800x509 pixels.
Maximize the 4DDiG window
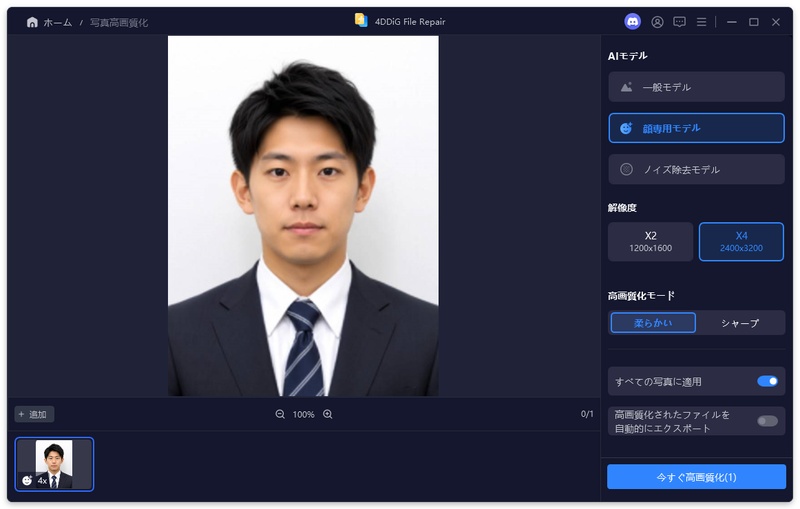(754, 22)
